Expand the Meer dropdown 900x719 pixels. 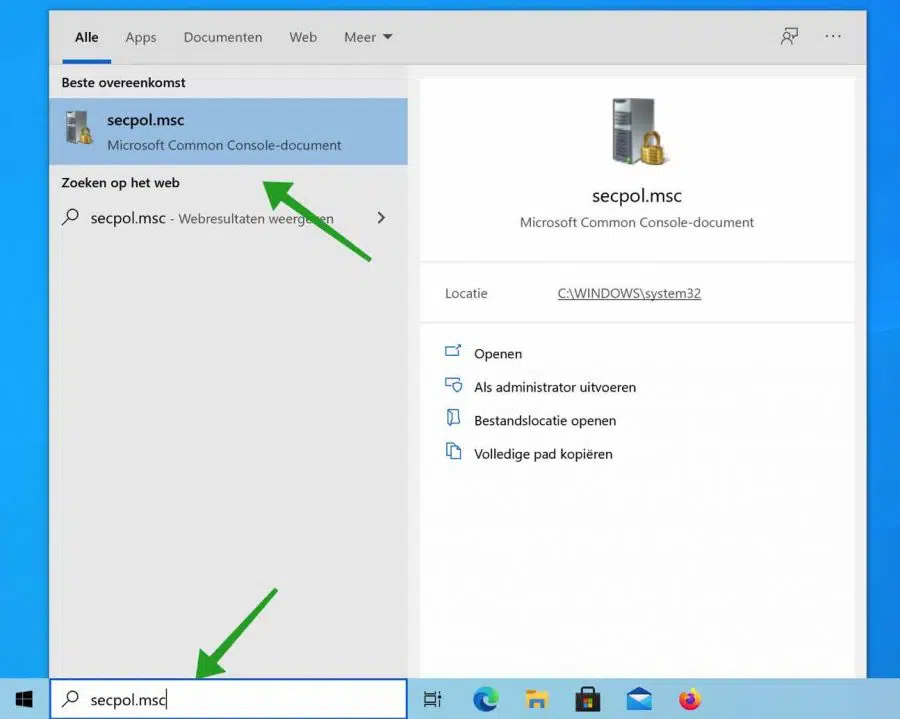368,37
